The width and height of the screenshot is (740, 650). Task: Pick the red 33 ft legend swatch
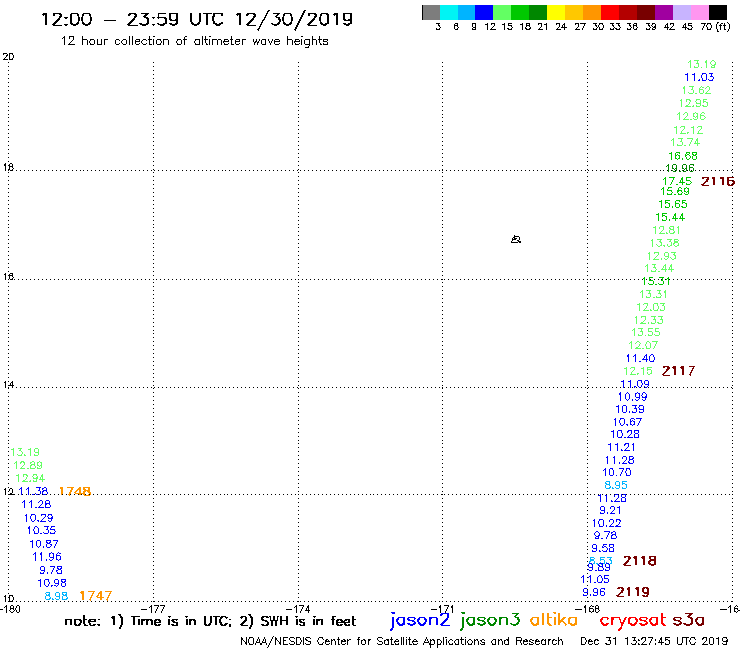click(609, 12)
